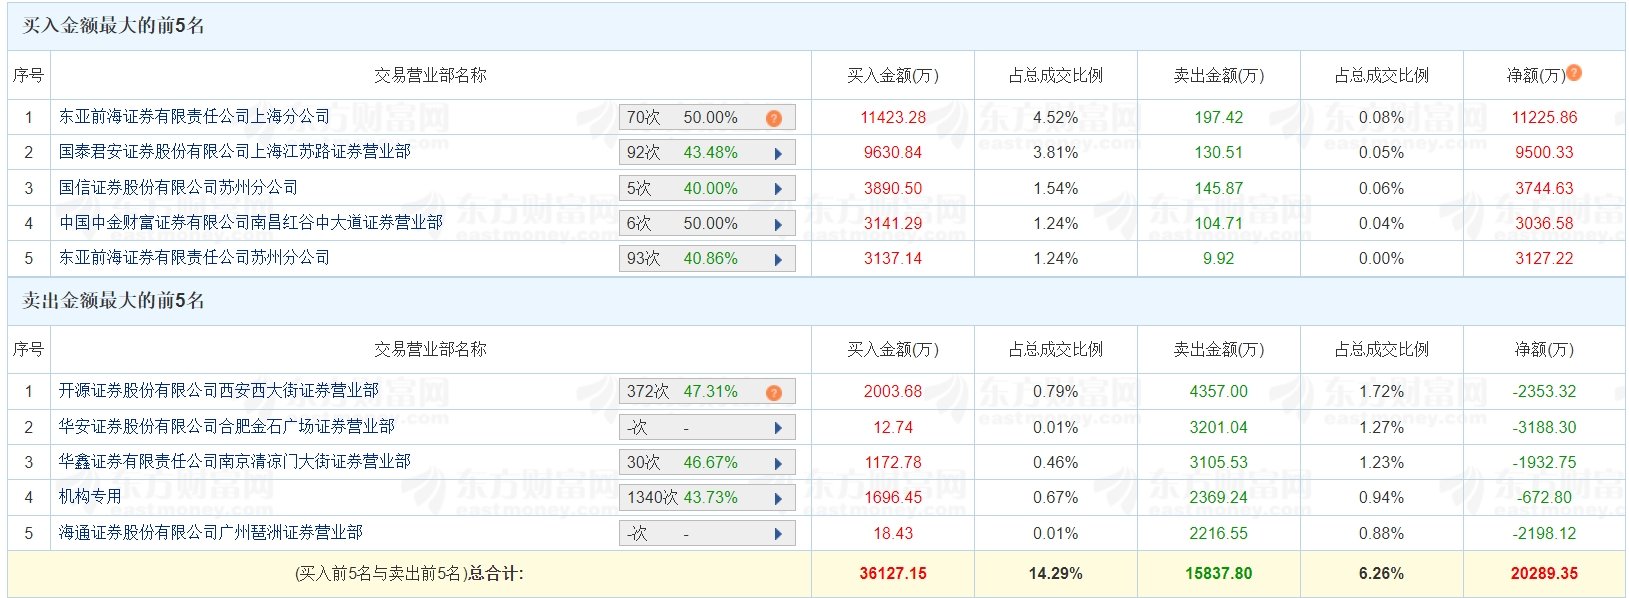
Task: Expand the arrow in the 华安证券 row
Action: [778, 428]
